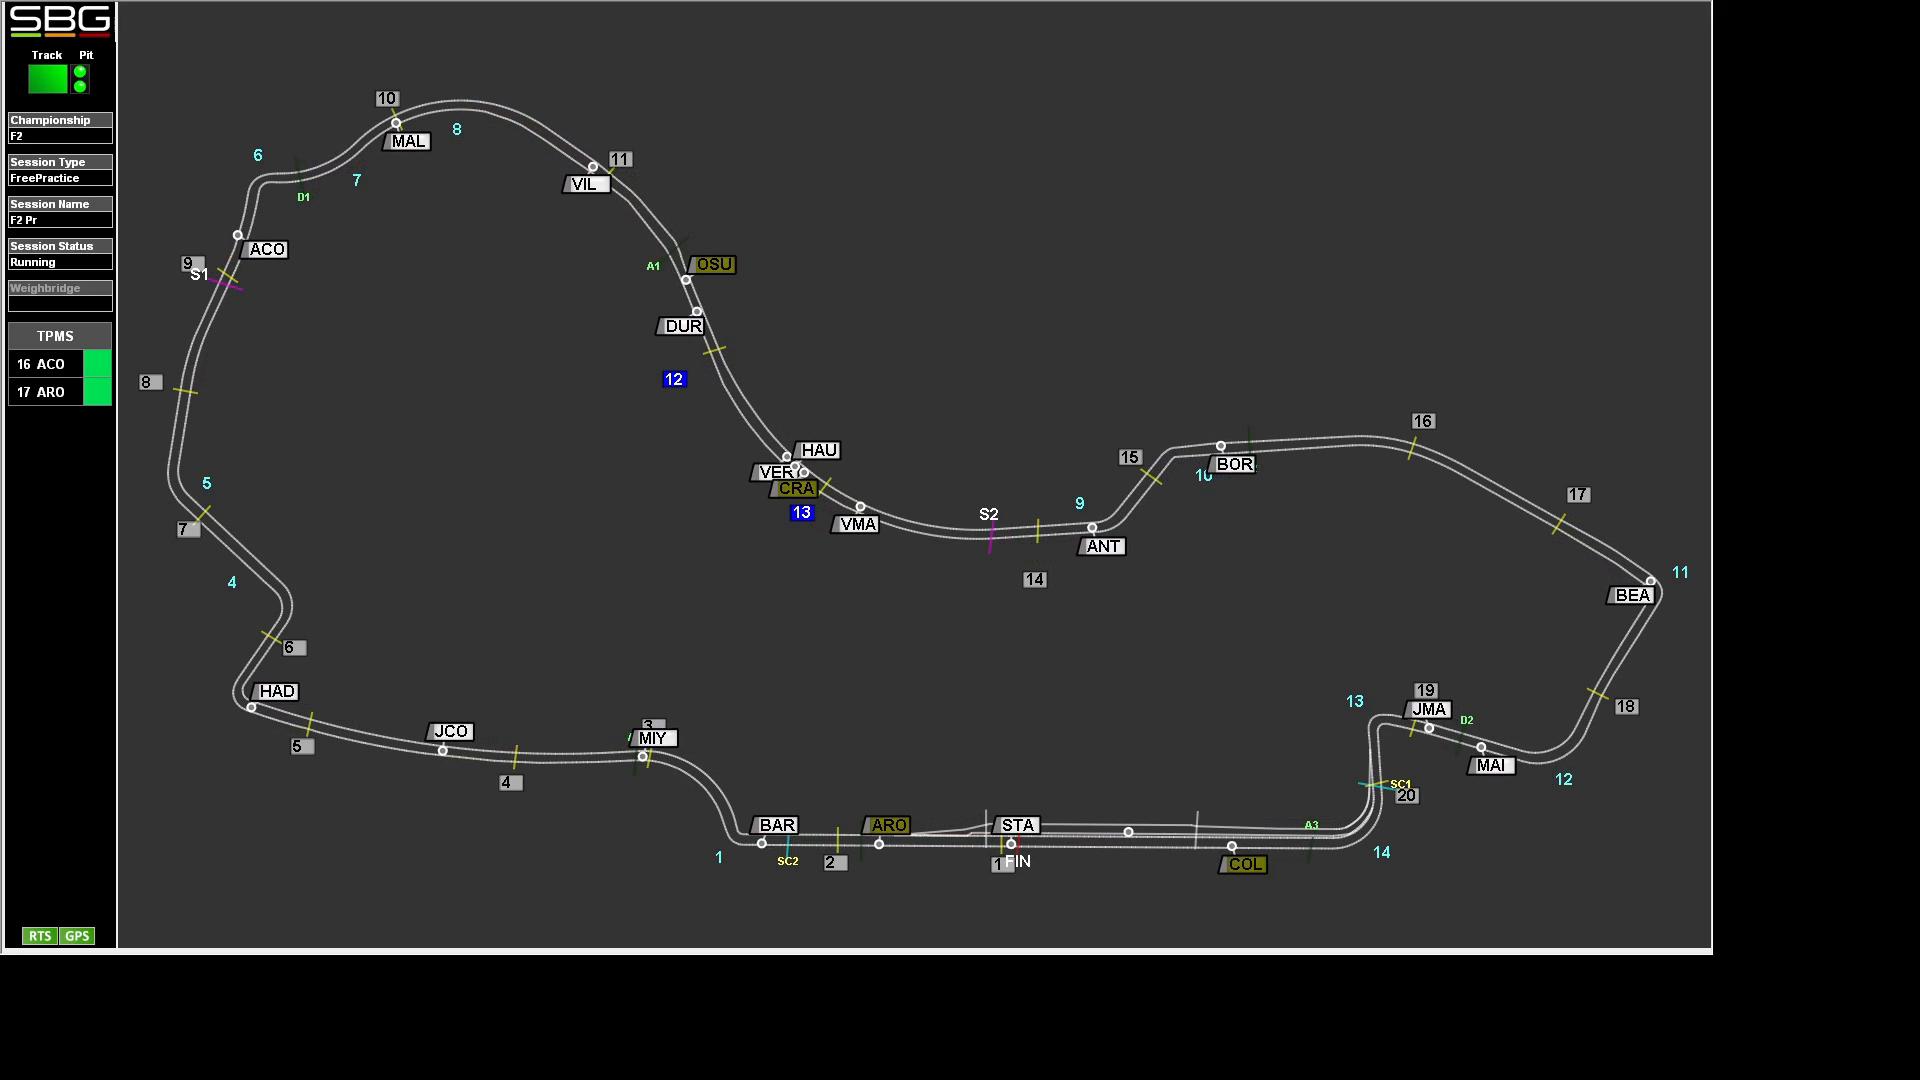The height and width of the screenshot is (1080, 1920).
Task: Select the VER car label
Action: [x=773, y=472]
